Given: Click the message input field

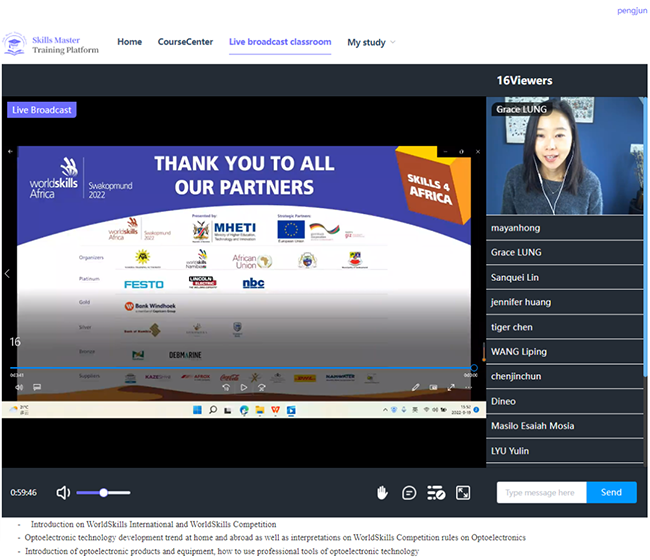Looking at the screenshot, I should tap(541, 492).
